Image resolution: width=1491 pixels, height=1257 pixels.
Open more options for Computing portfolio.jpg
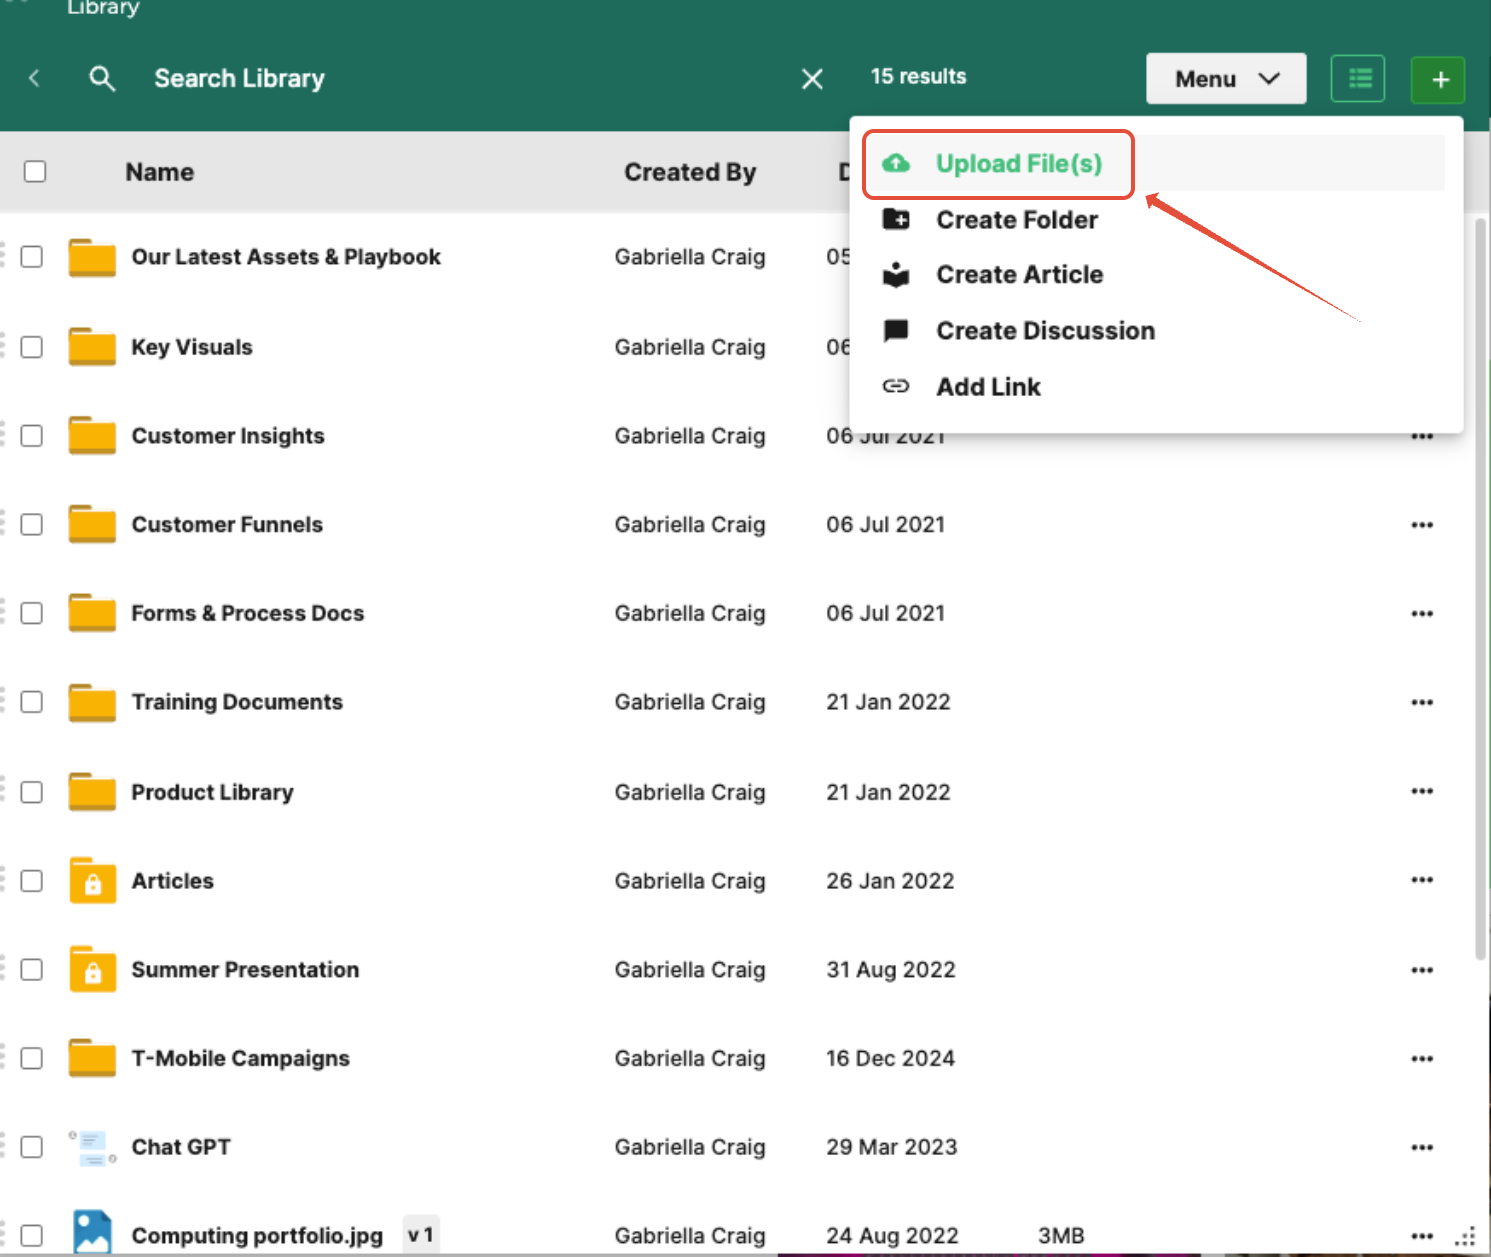pyautogui.click(x=1422, y=1236)
